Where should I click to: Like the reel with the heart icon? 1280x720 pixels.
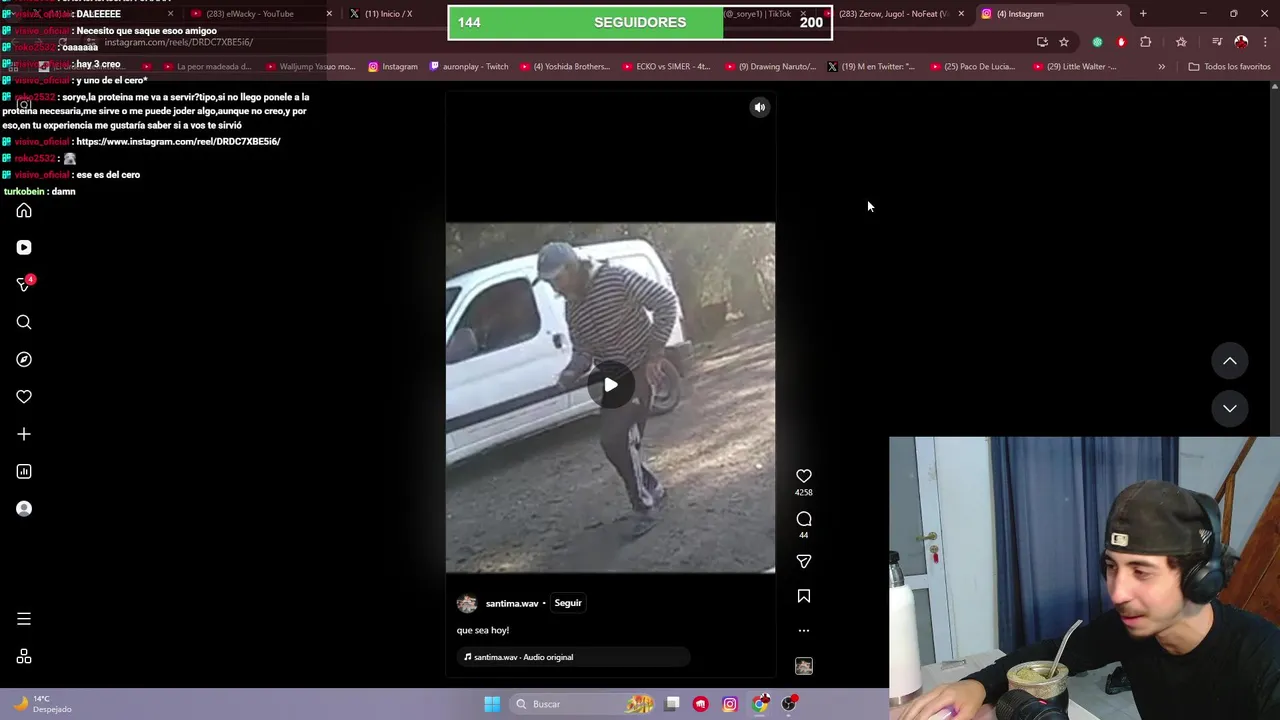804,476
